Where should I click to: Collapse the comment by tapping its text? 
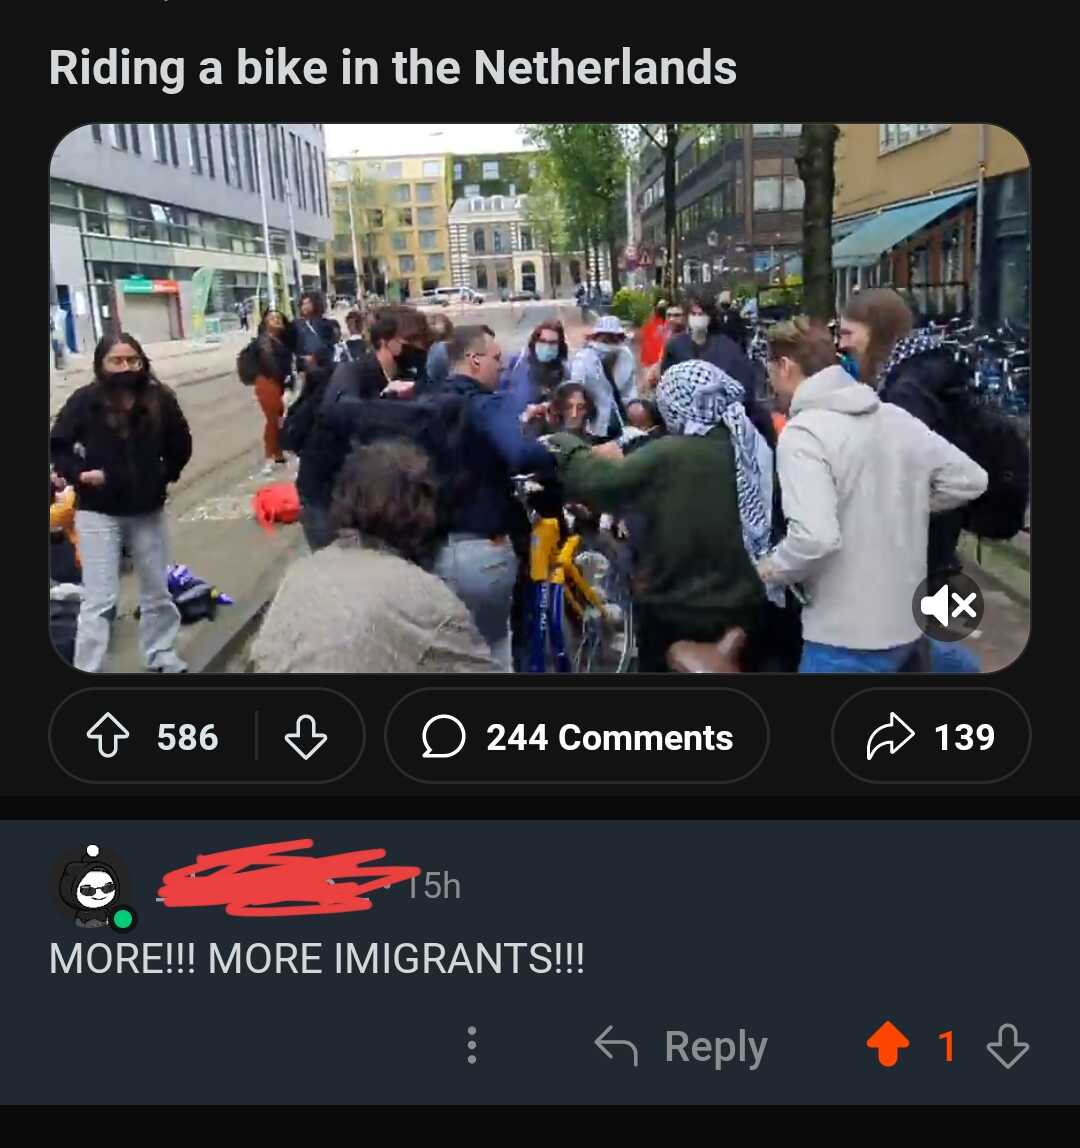coord(316,958)
